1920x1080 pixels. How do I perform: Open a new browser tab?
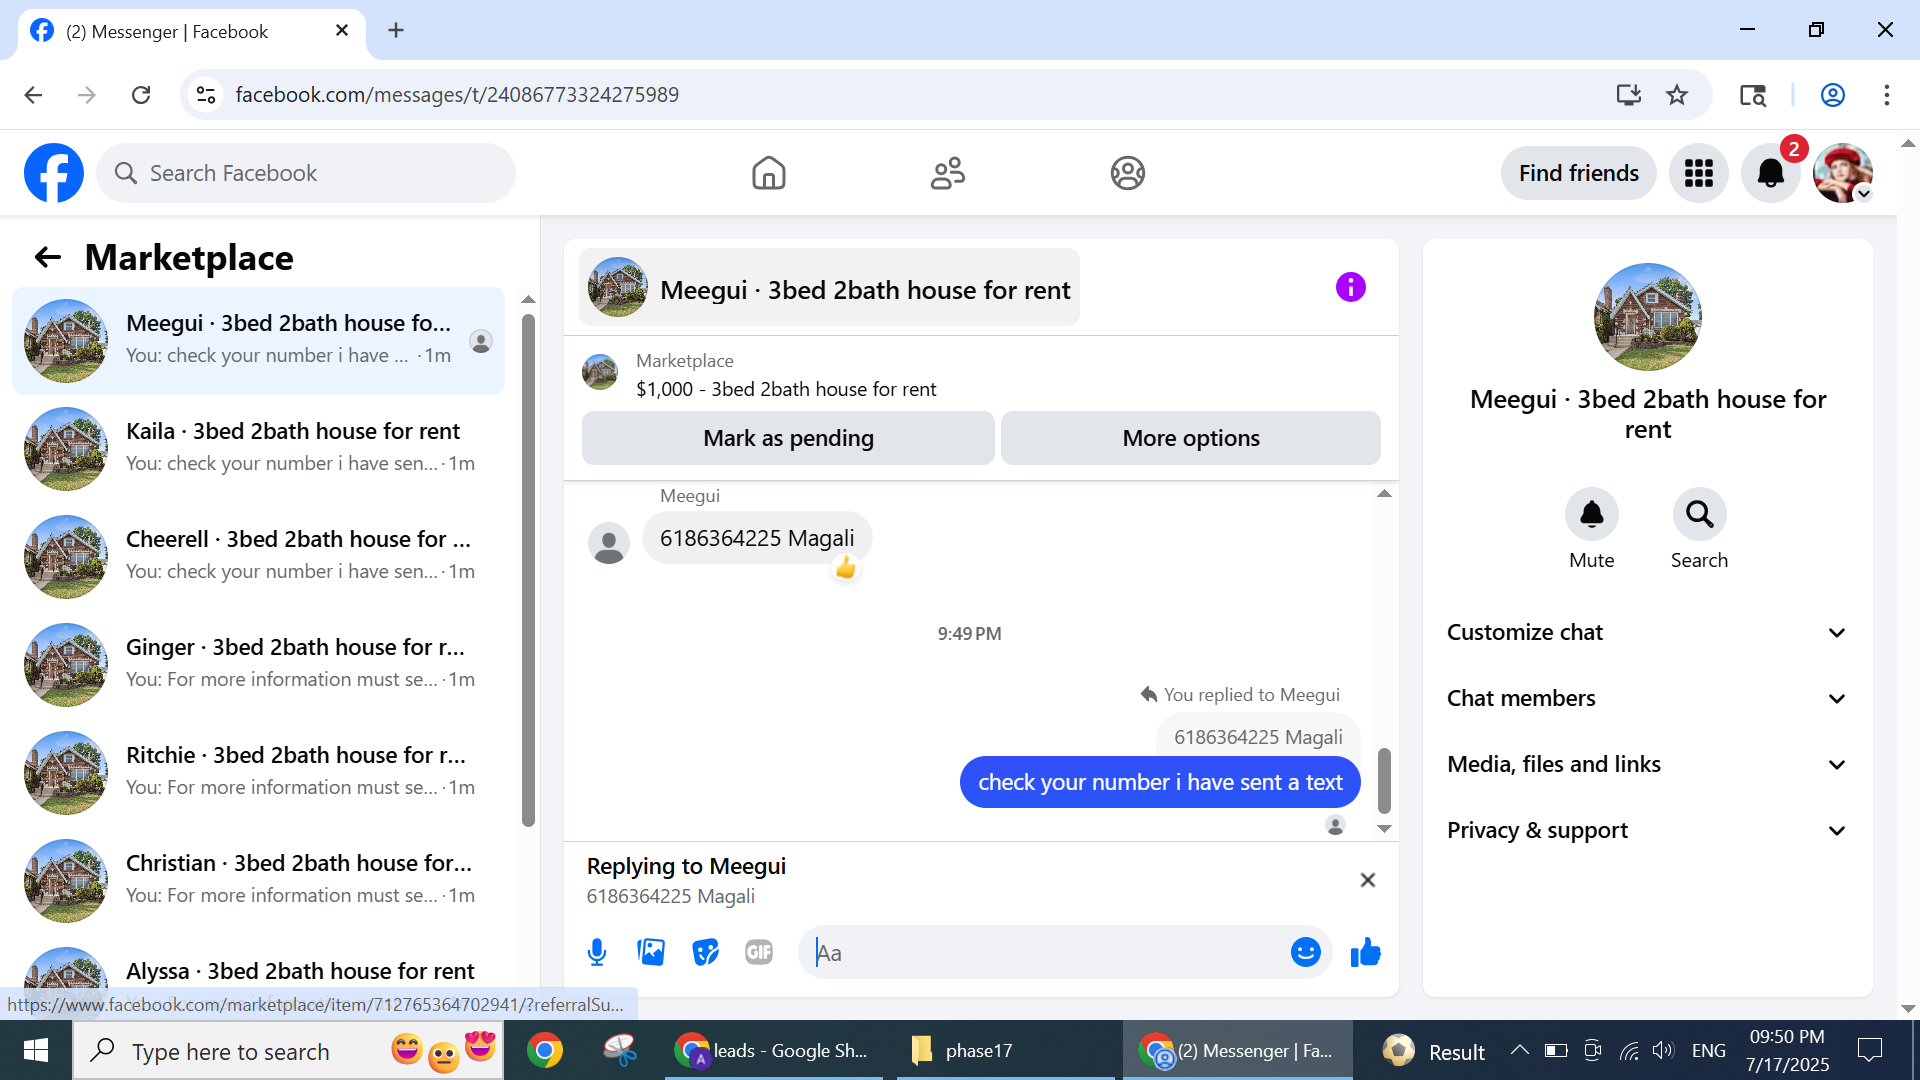pyautogui.click(x=396, y=31)
